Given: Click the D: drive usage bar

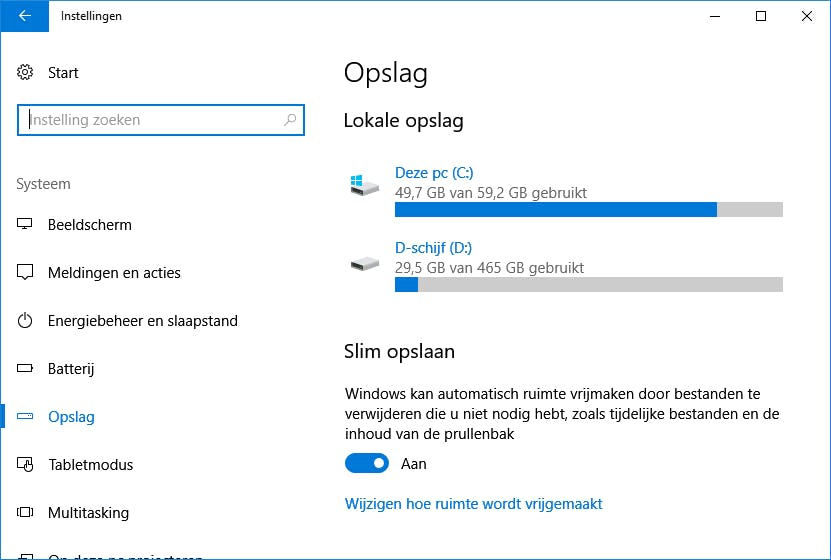Looking at the screenshot, I should [x=588, y=285].
